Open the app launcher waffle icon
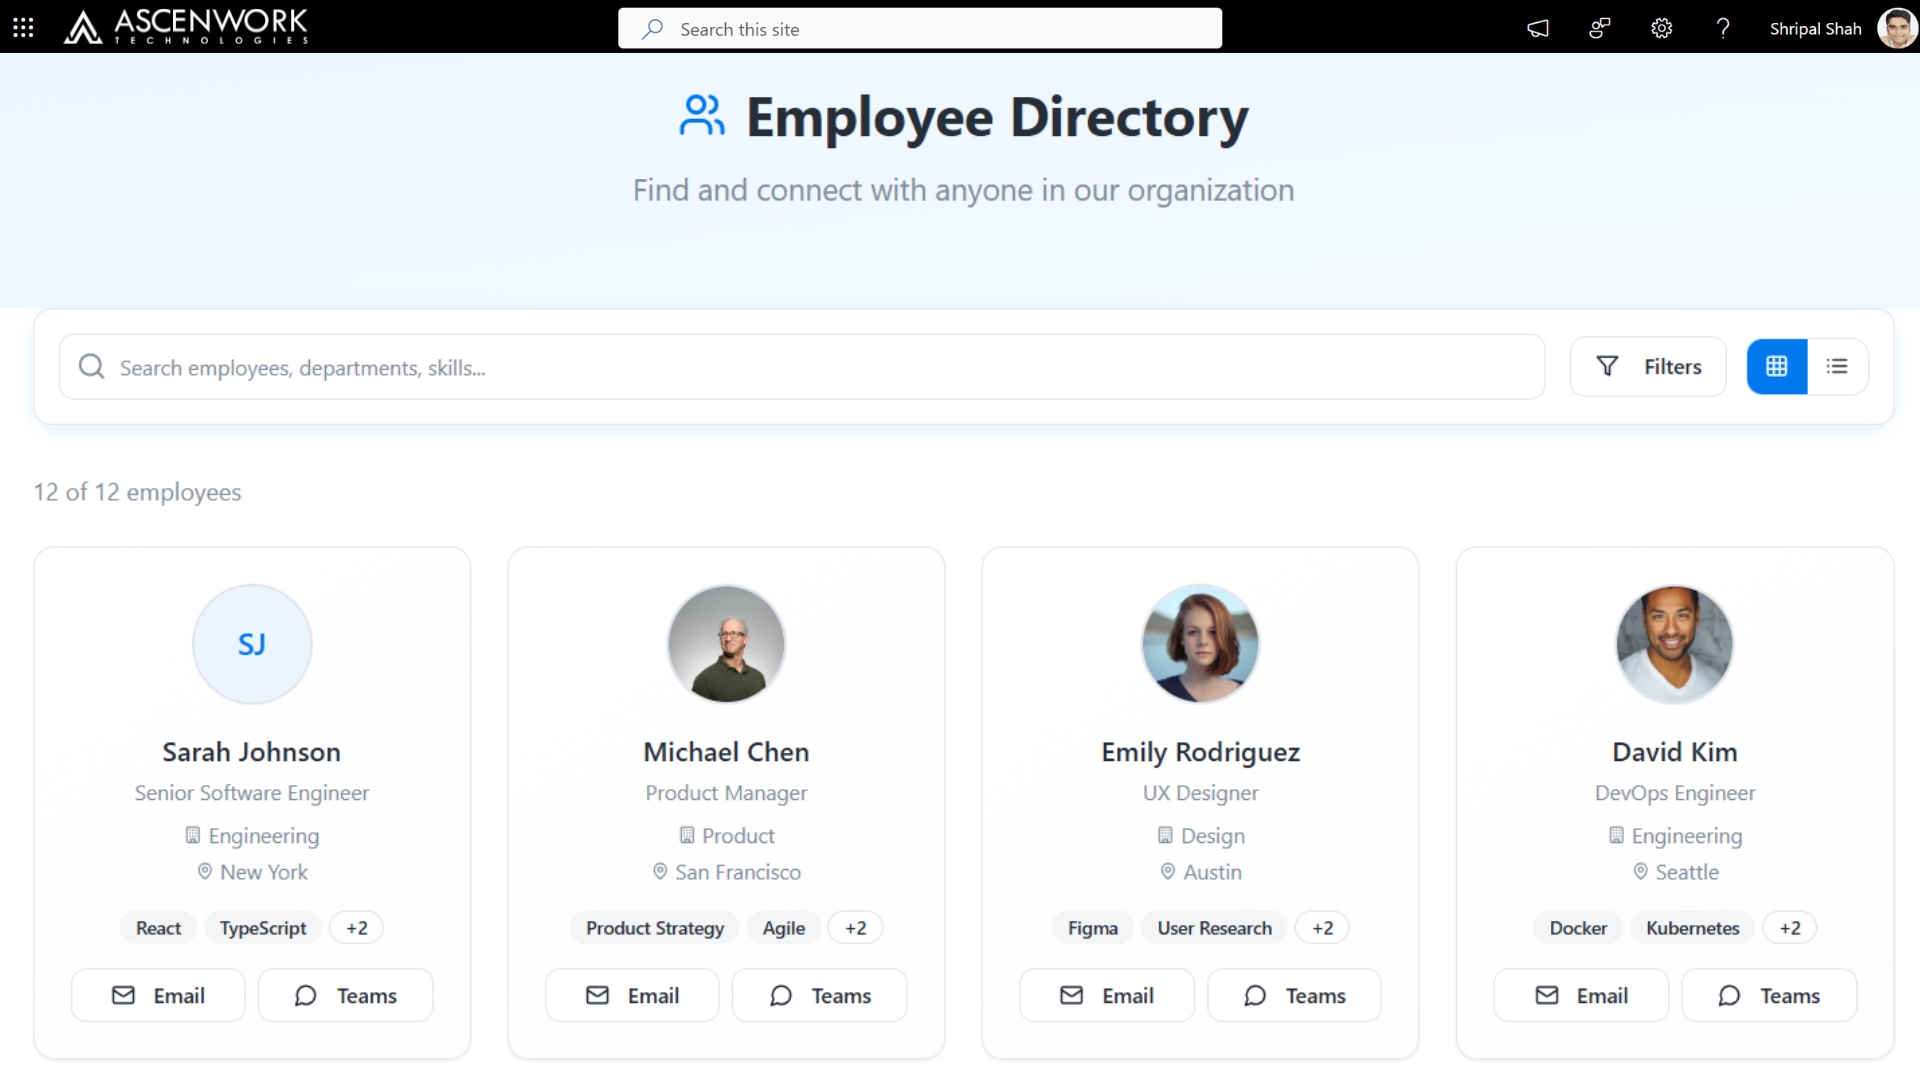 pos(23,28)
